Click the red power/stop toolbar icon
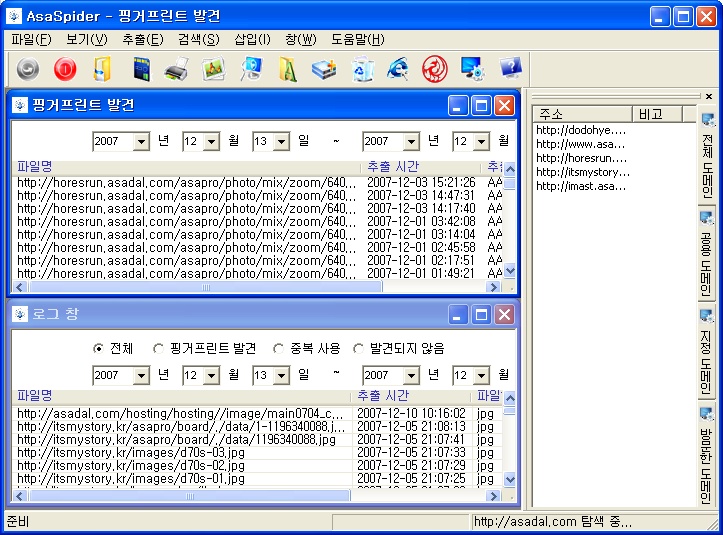This screenshot has height=535, width=723. pyautogui.click(x=65, y=70)
